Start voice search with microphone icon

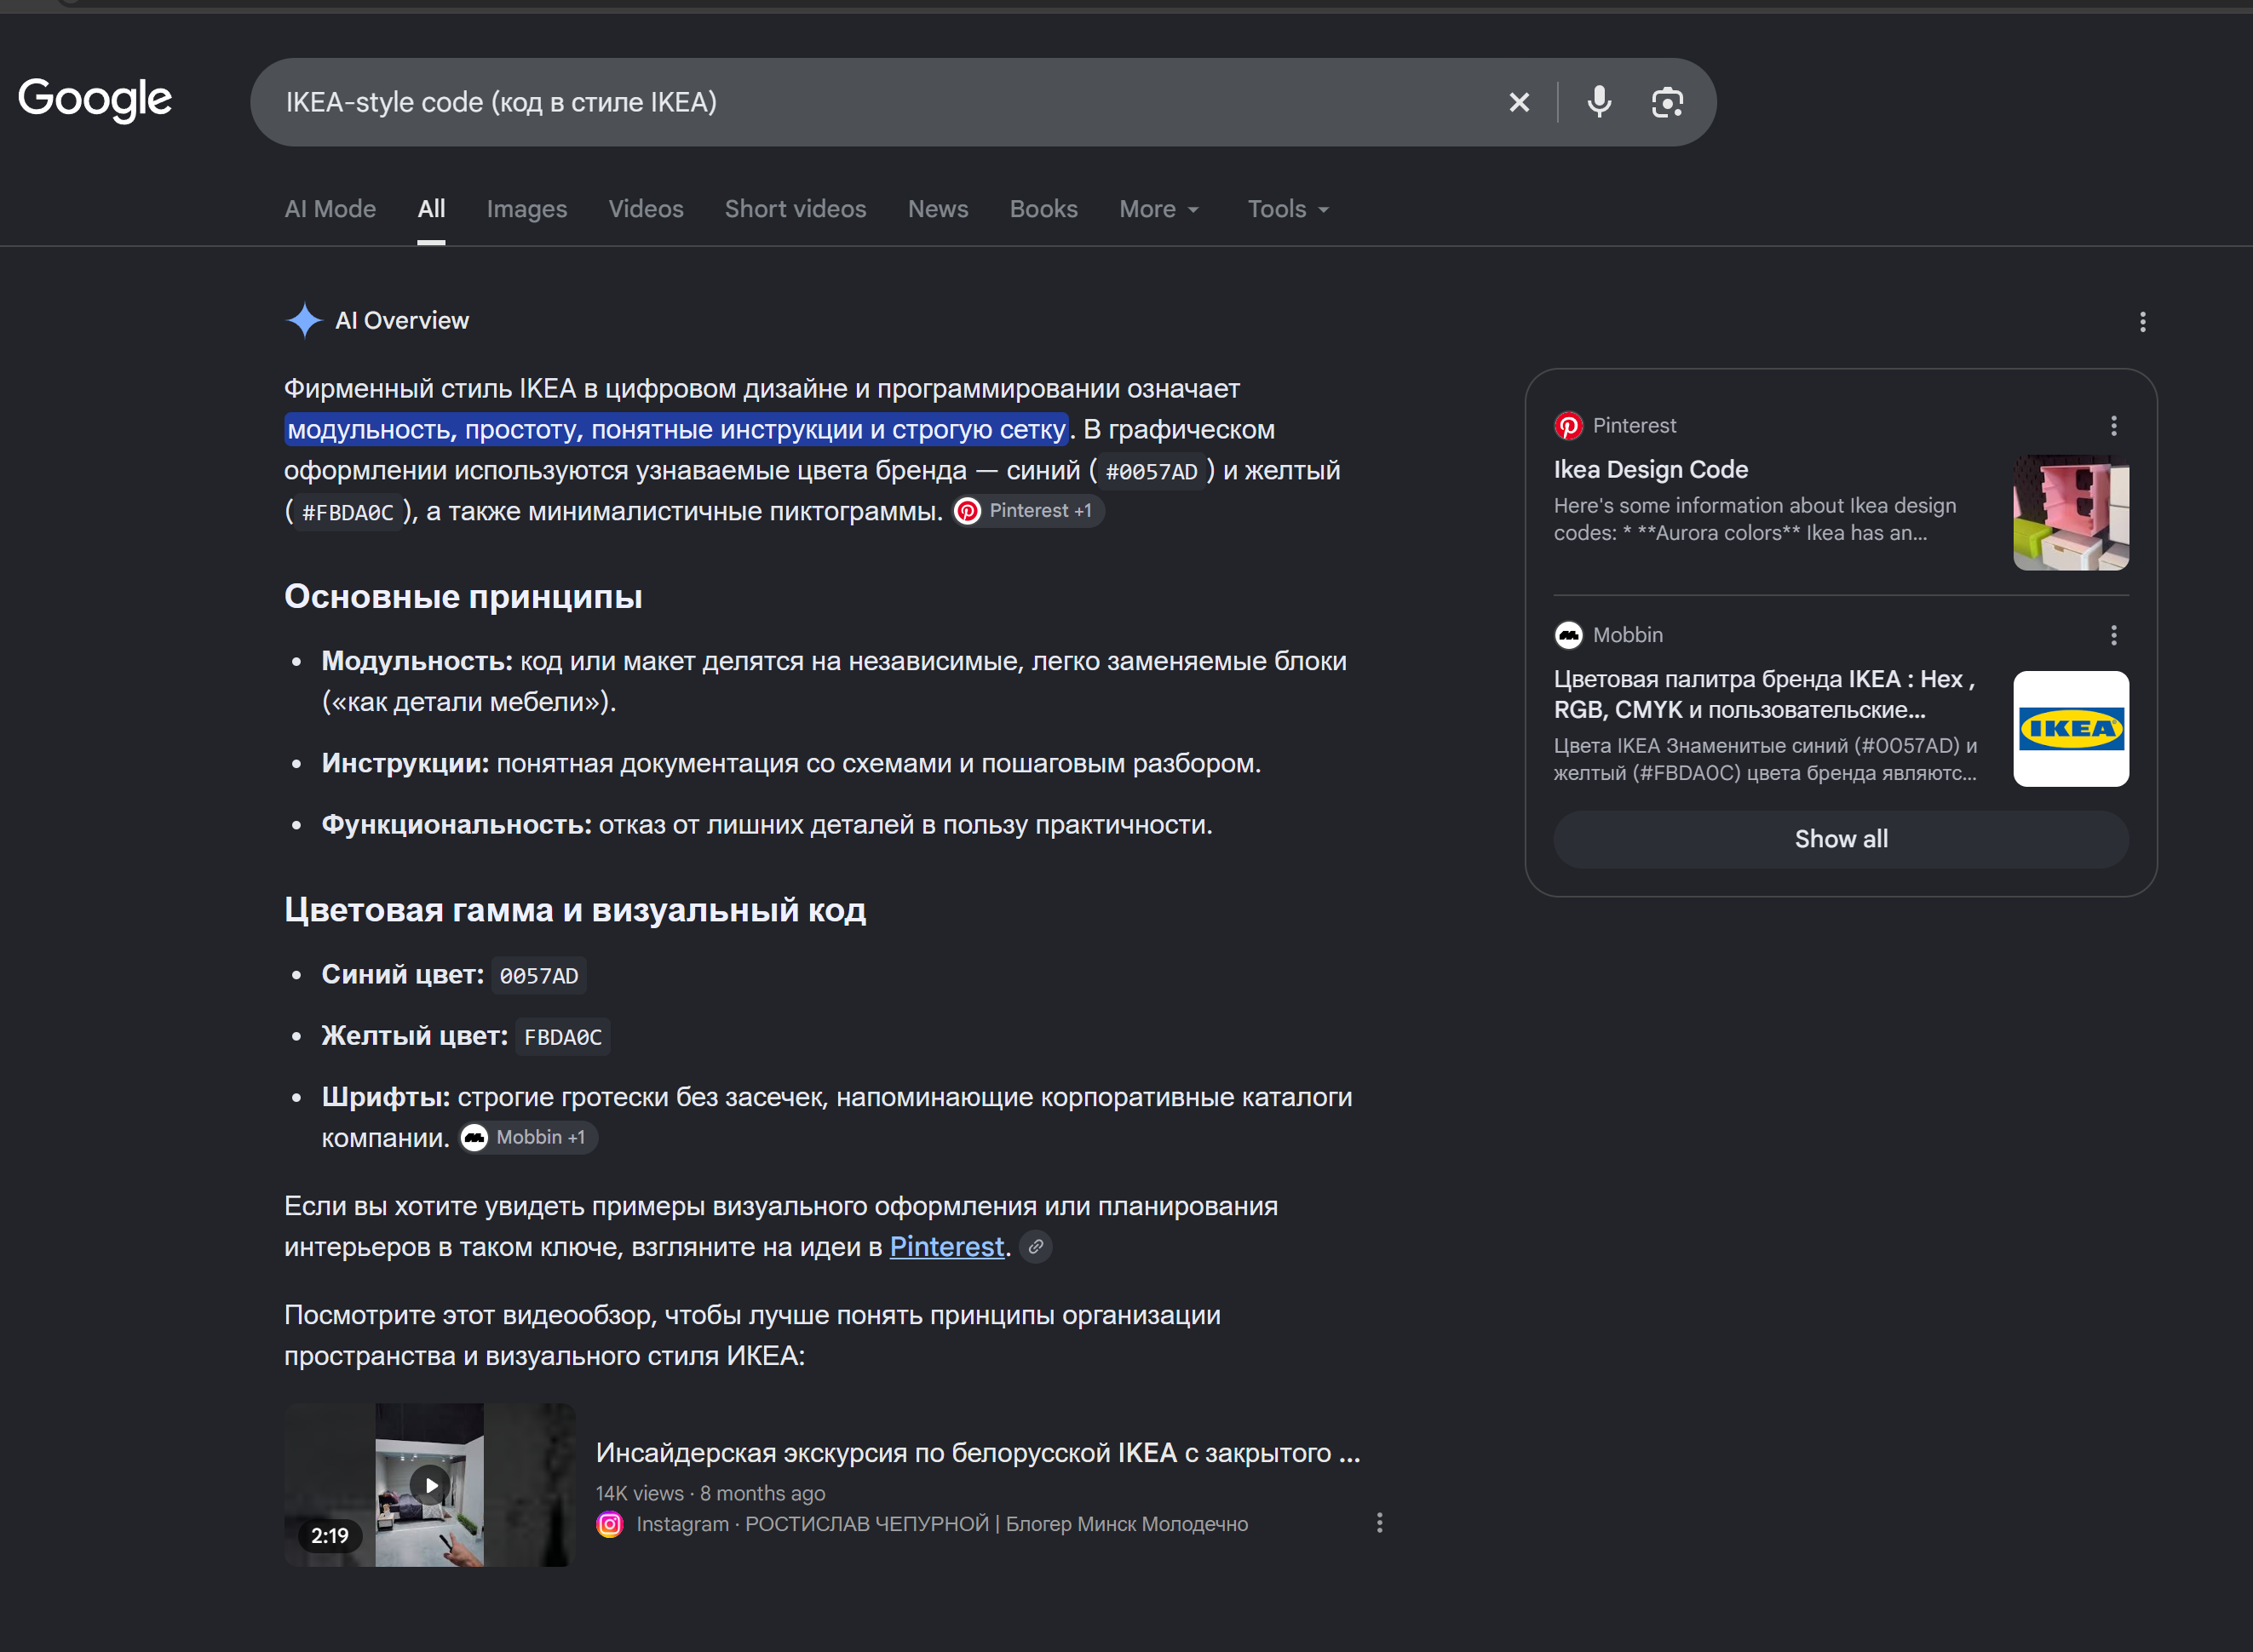(1599, 102)
